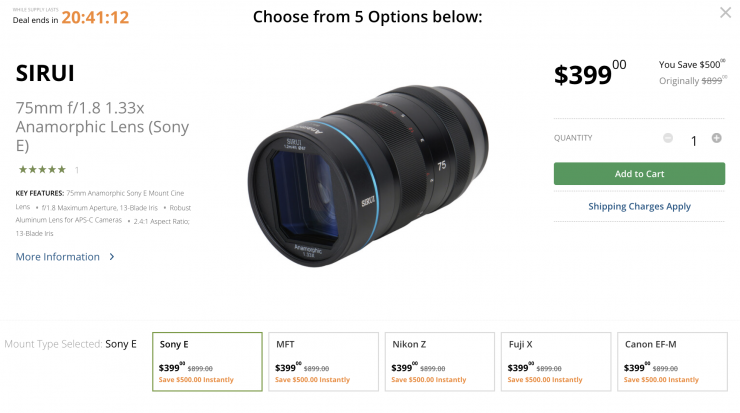Pick the Fuji X mount option

coord(555,361)
